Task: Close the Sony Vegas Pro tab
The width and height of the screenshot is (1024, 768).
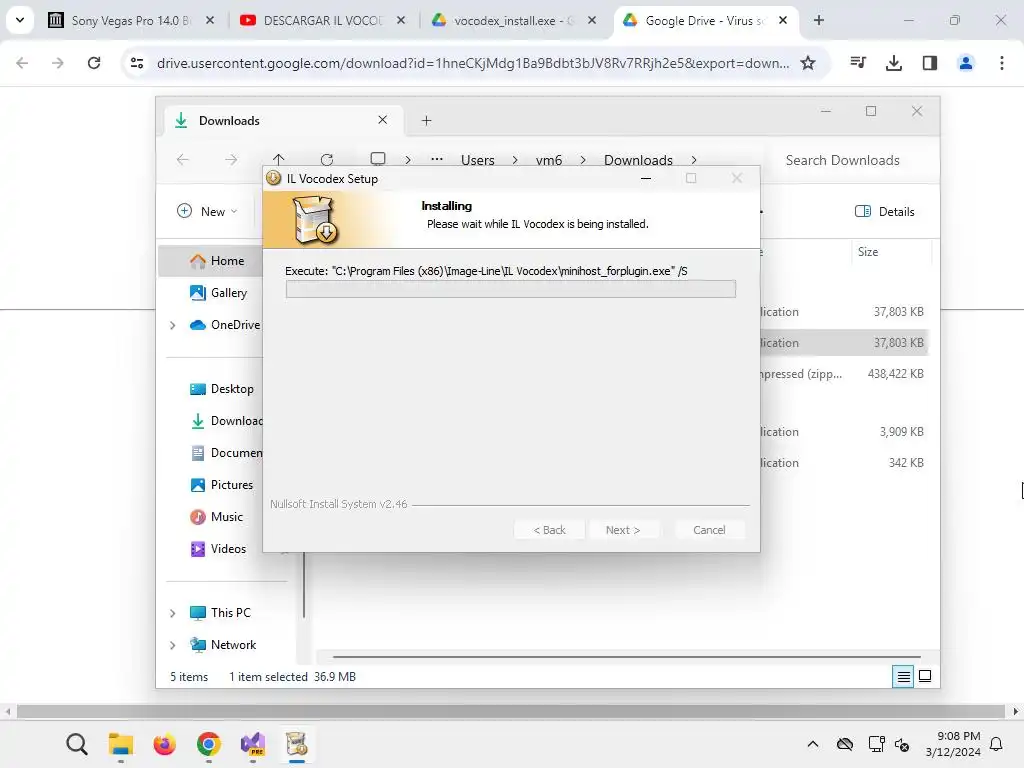Action: pos(210,20)
